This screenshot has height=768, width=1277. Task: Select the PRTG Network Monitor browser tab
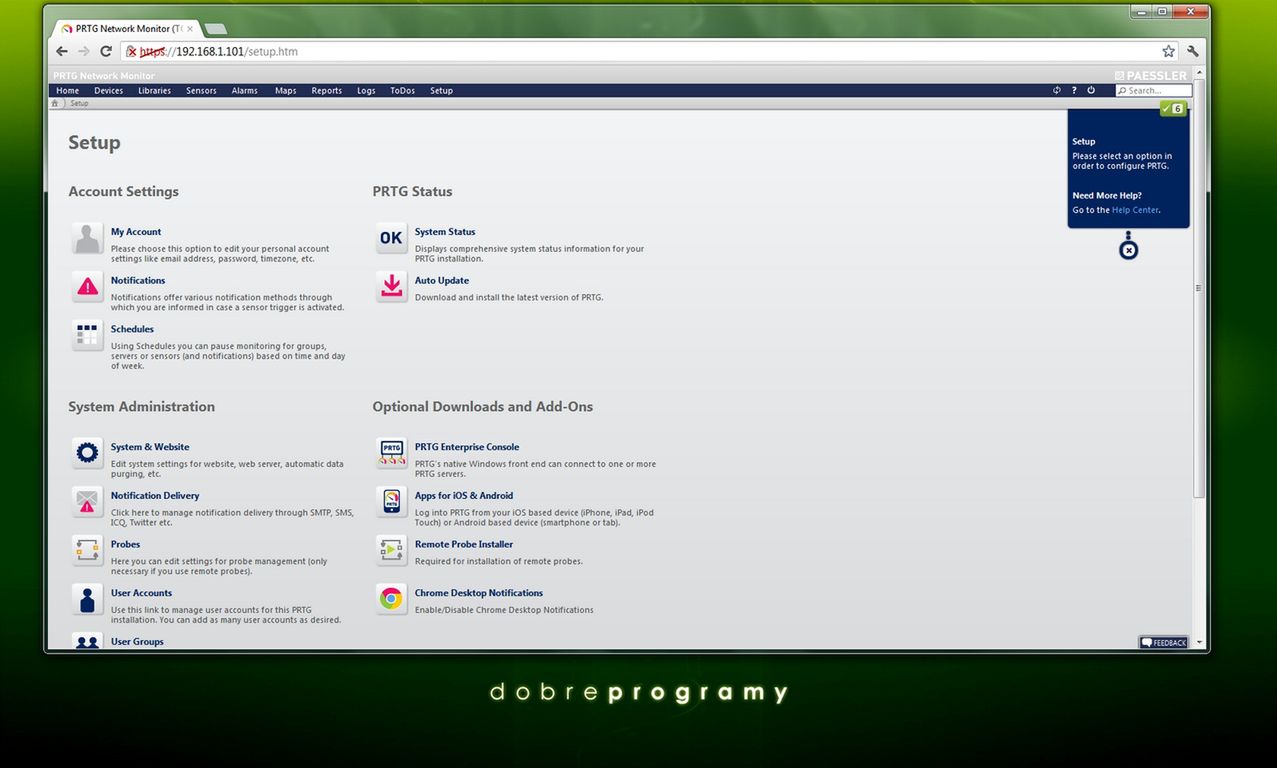coord(125,29)
